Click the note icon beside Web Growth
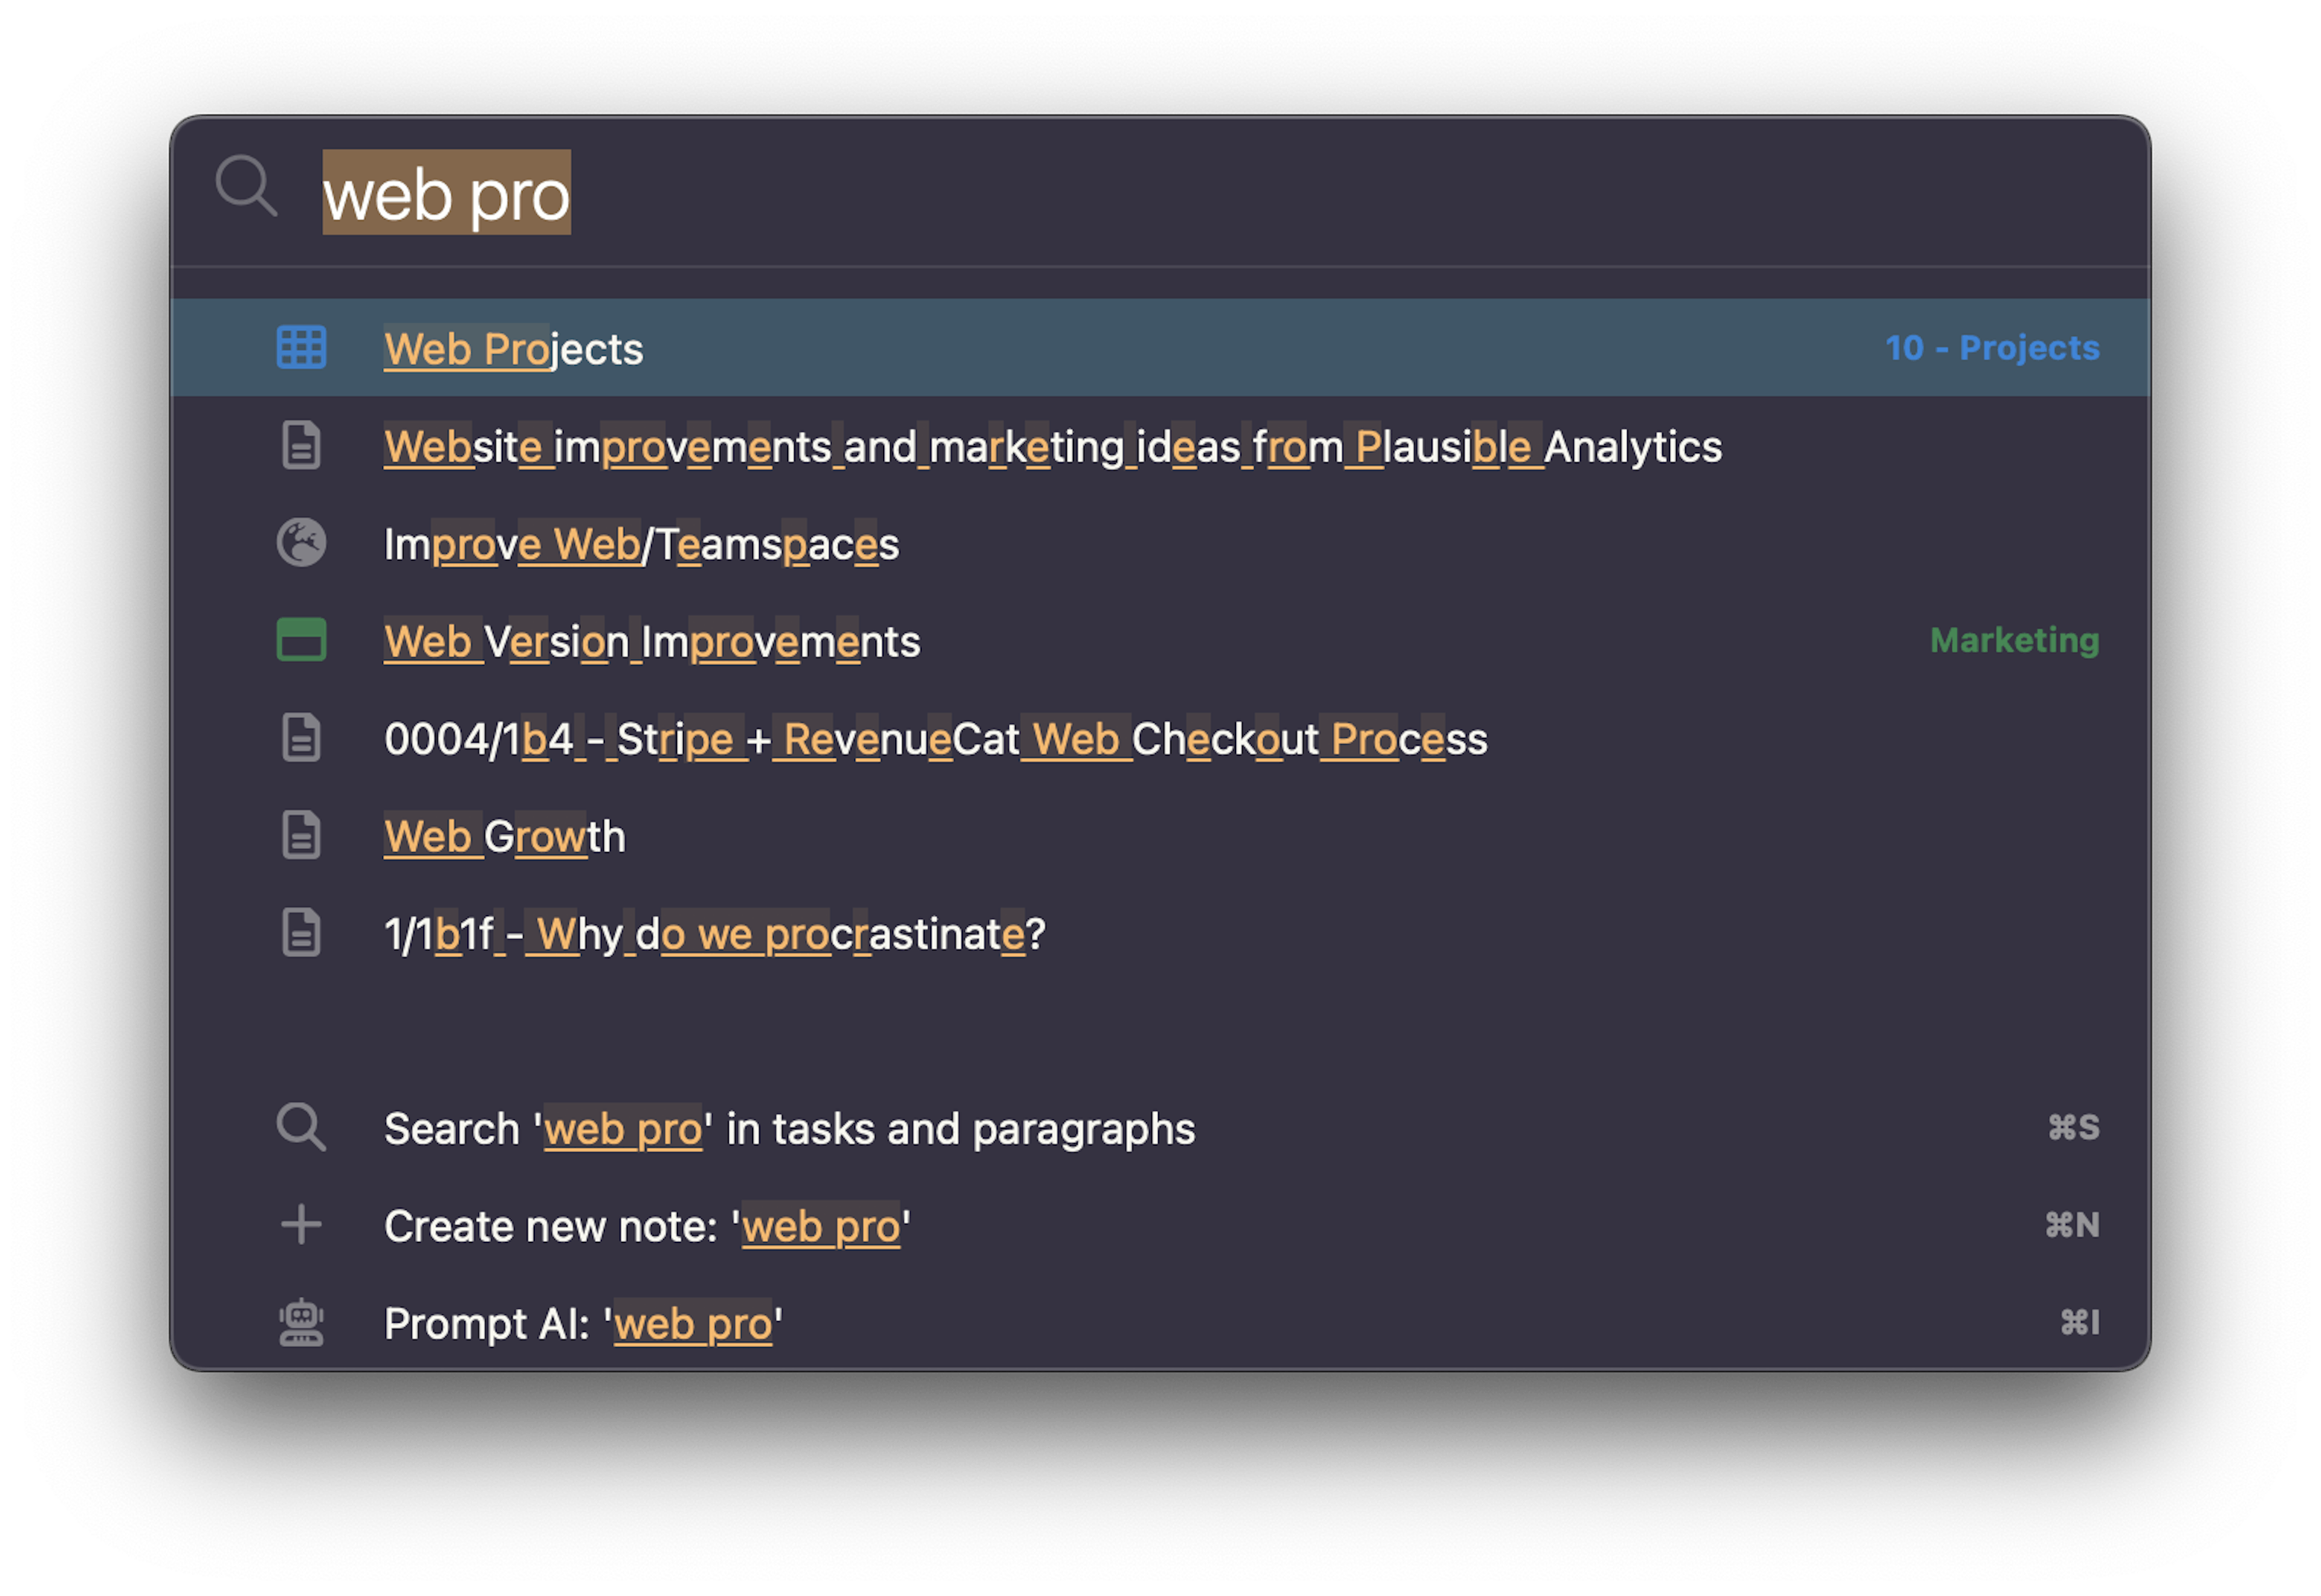This screenshot has height=1596, width=2321. (301, 835)
